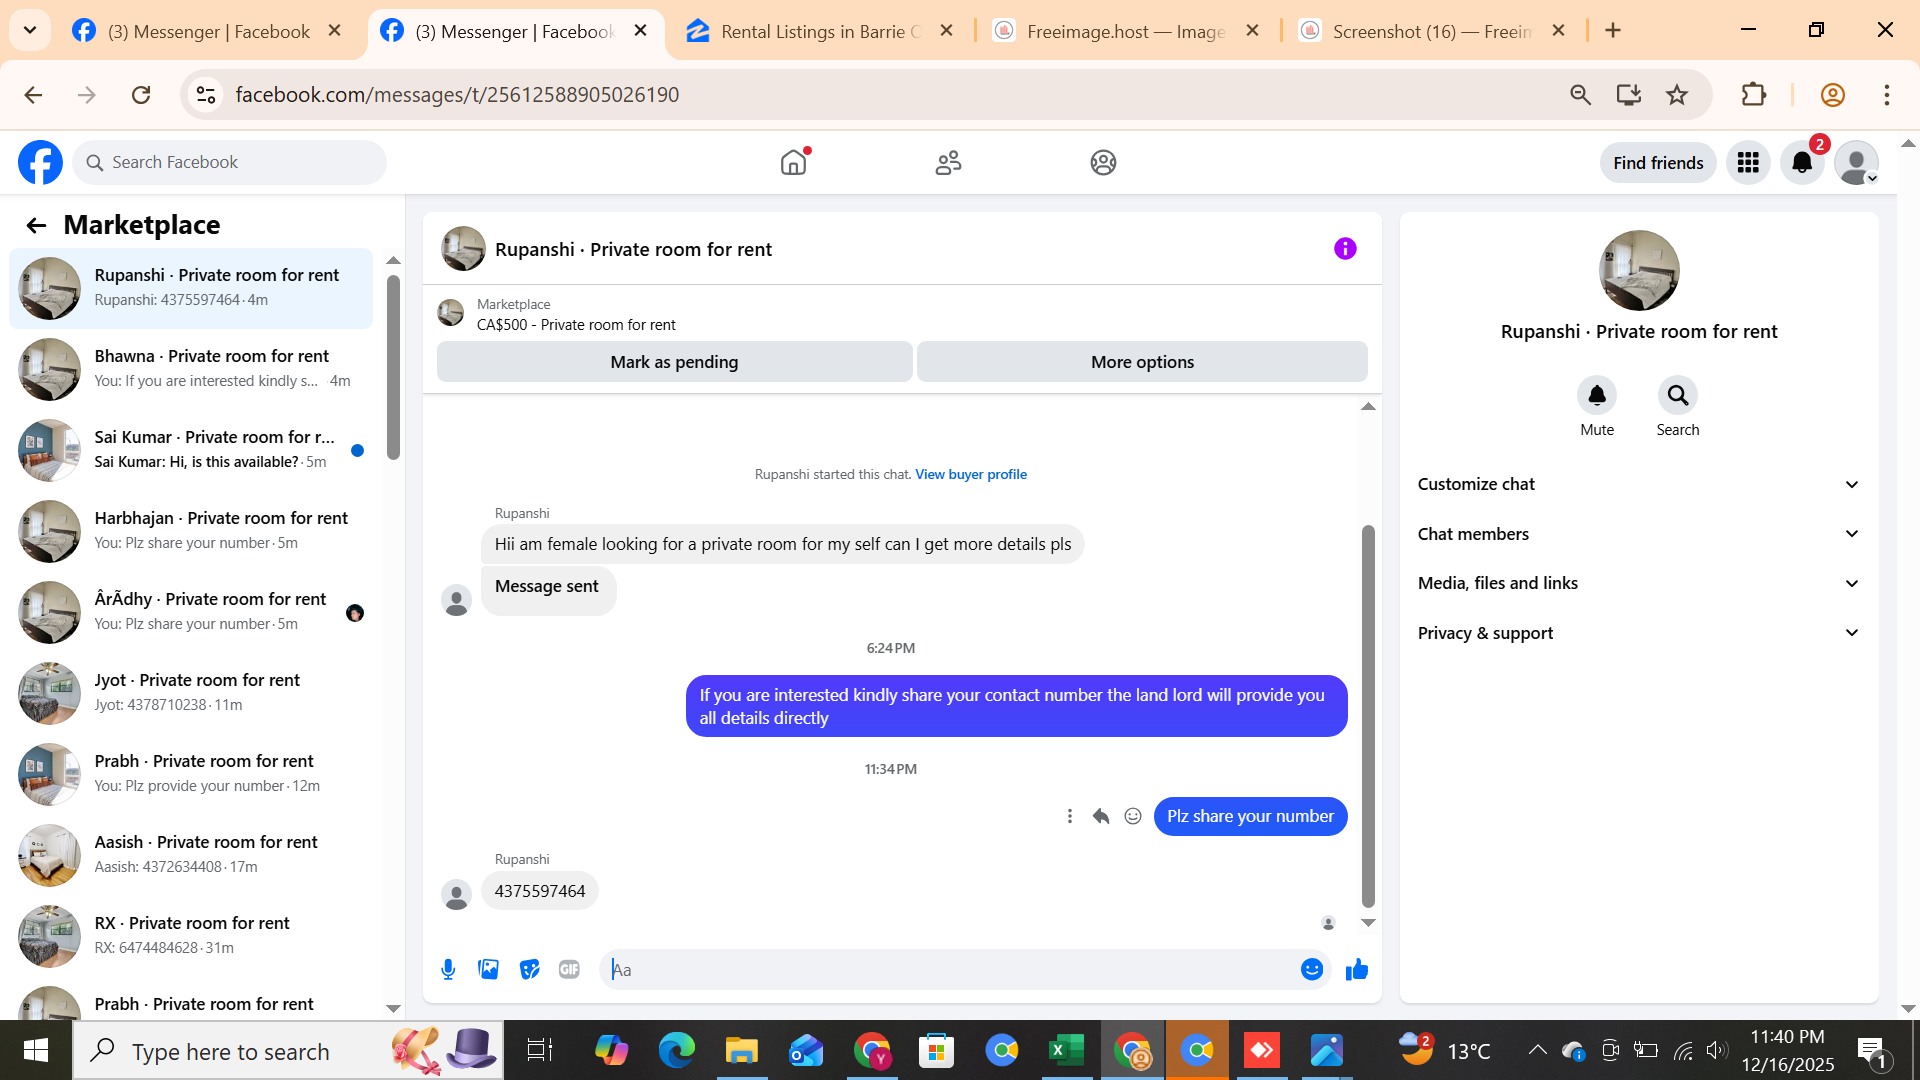Screen dimensions: 1920x1080
Task: Open conversation information purple icon
Action: pyautogui.click(x=1345, y=248)
